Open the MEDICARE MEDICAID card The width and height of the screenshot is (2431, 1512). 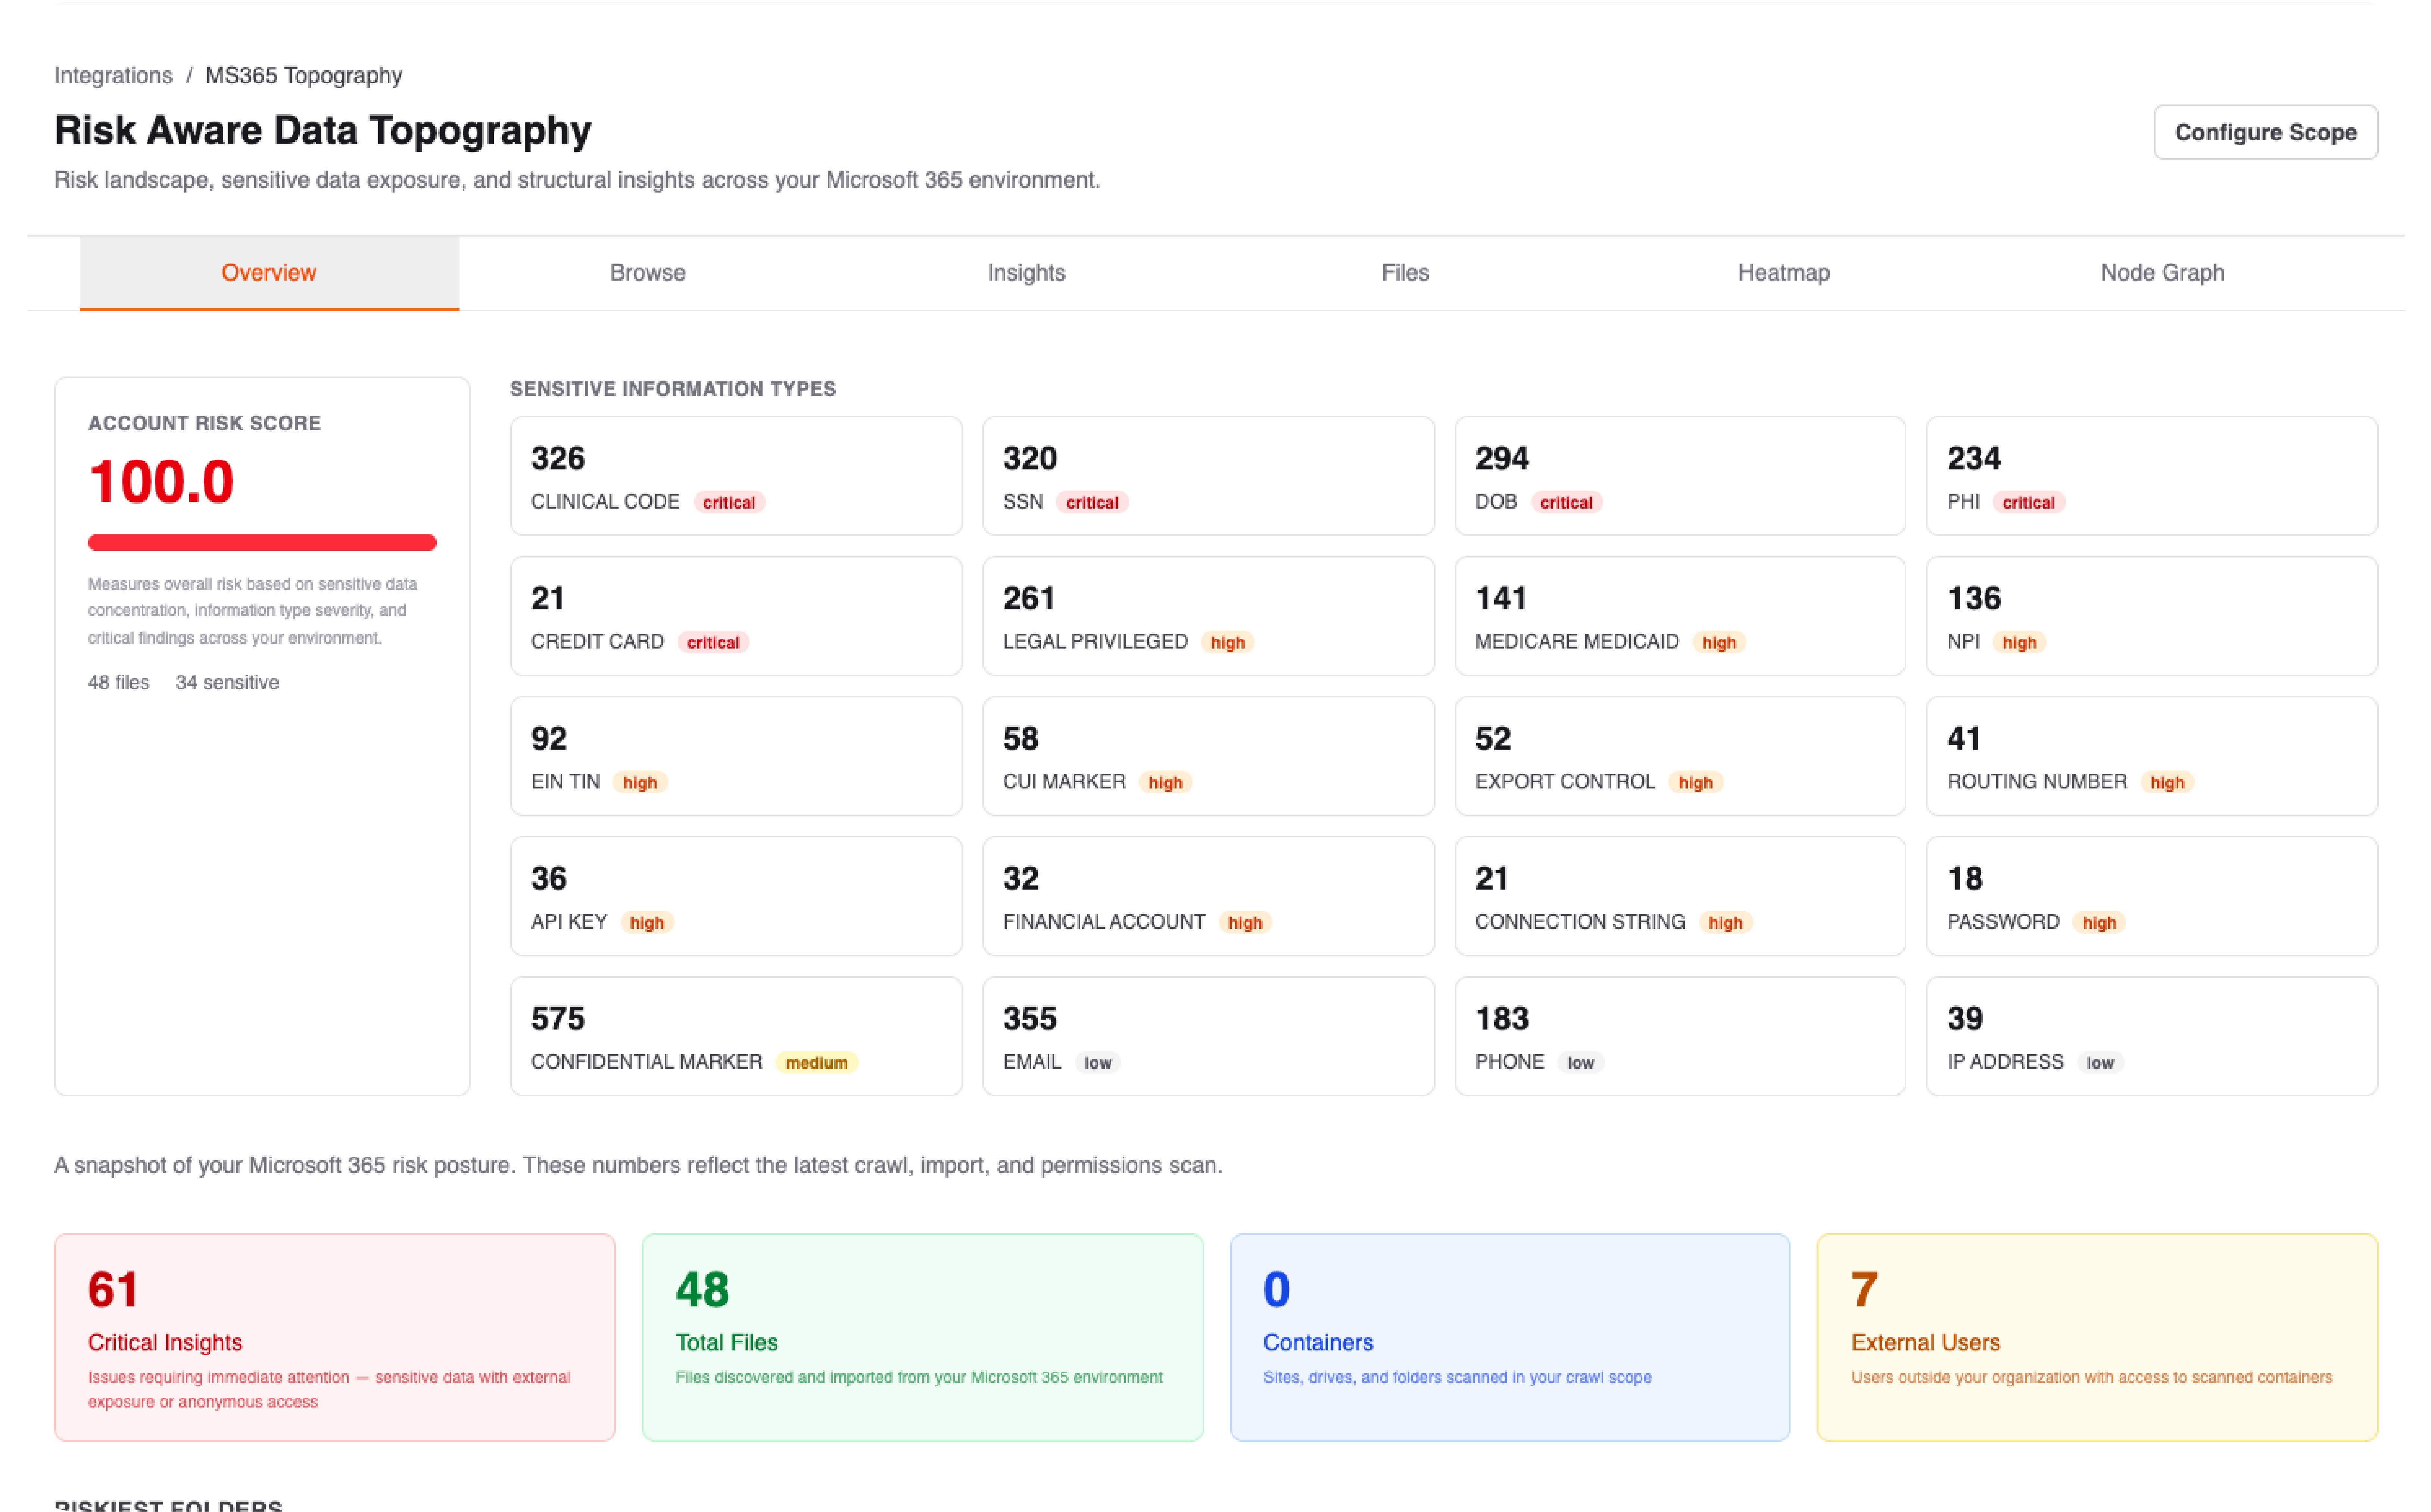click(x=1680, y=616)
